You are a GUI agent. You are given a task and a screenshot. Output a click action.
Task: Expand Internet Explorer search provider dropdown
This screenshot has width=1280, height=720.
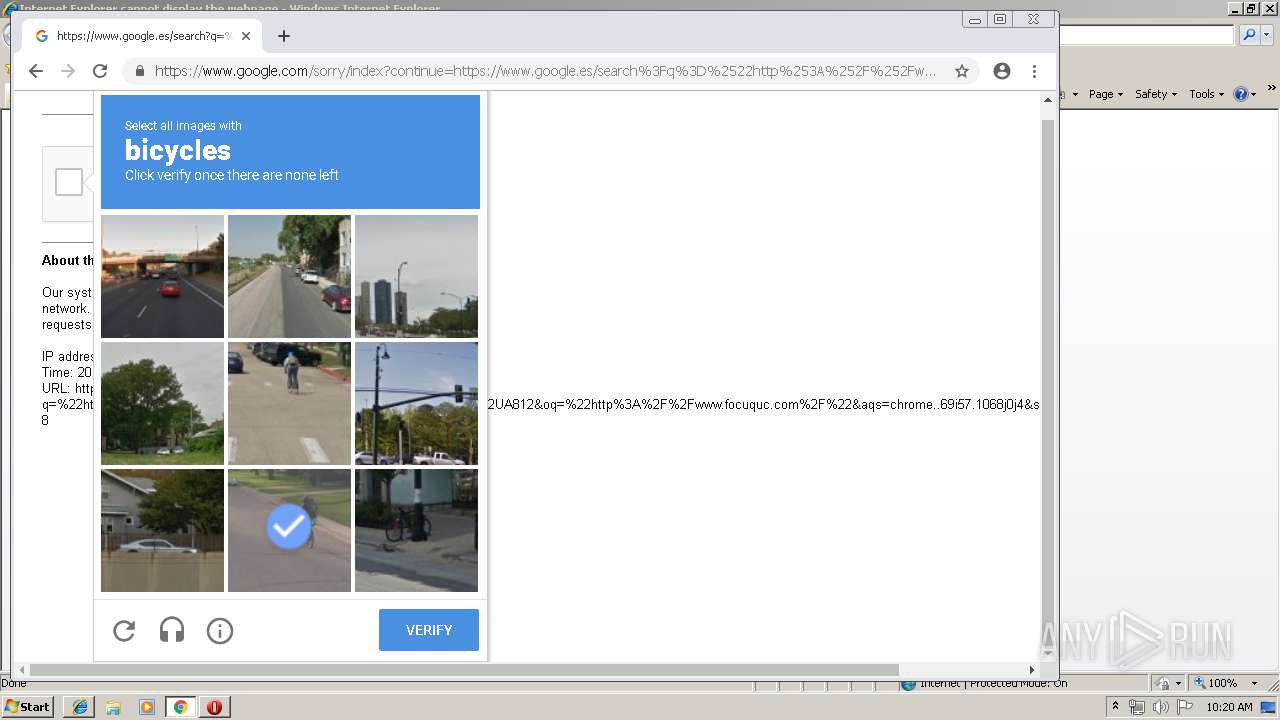click(1266, 35)
